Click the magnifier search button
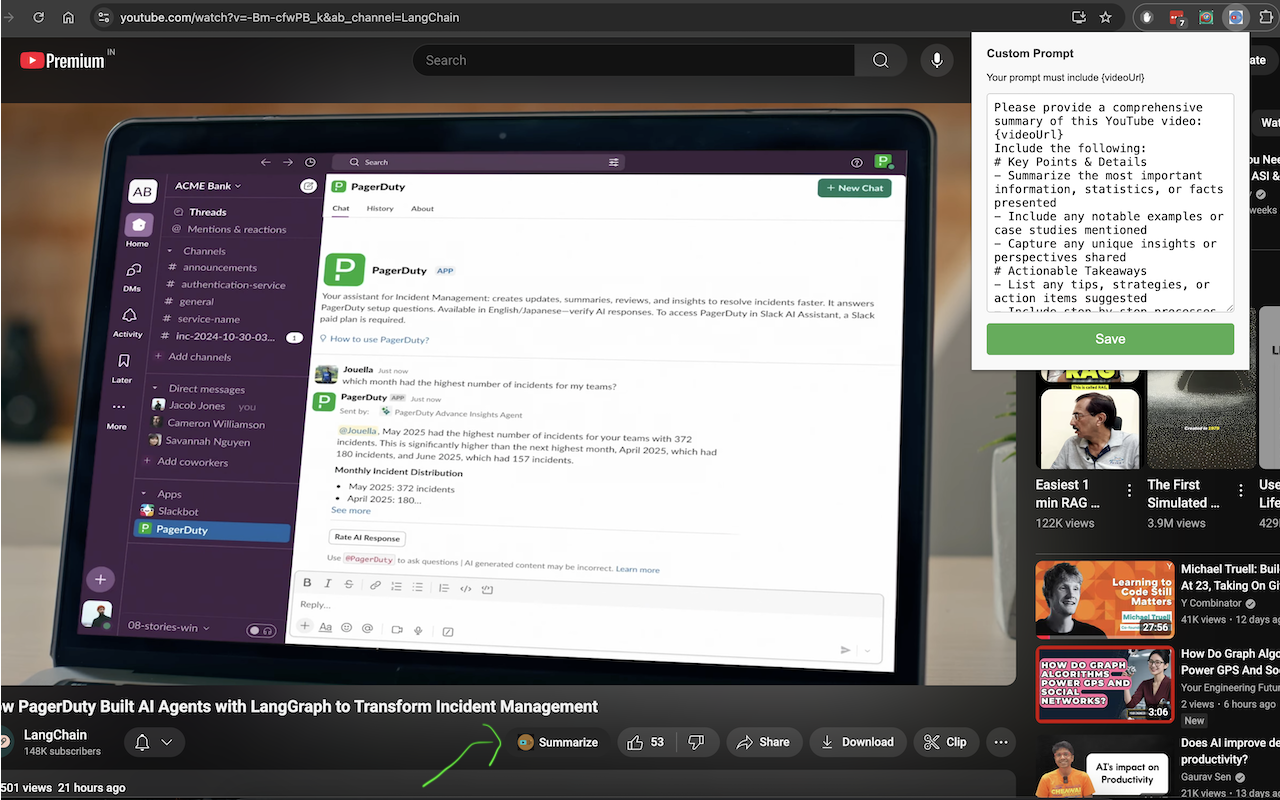 click(x=880, y=60)
